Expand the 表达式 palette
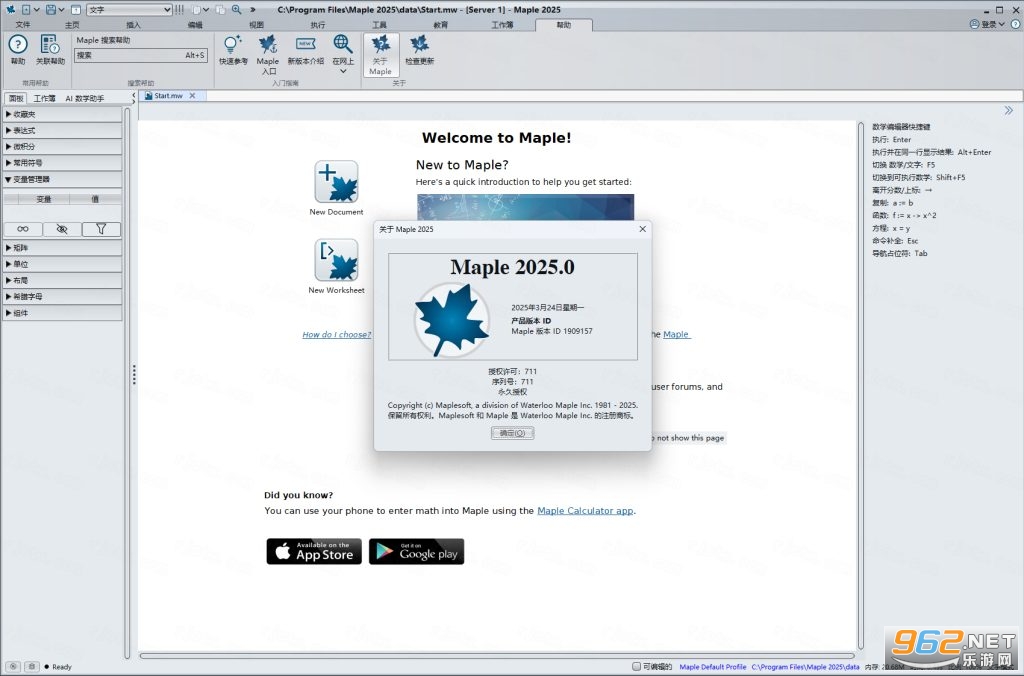The image size is (1024, 676). pos(62,131)
